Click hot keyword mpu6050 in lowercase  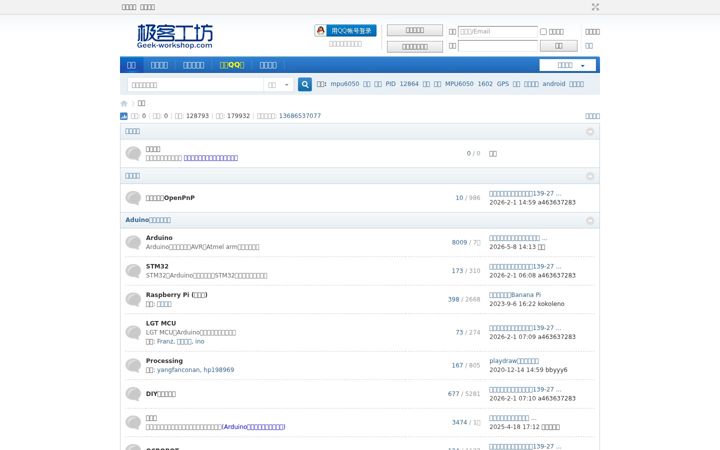345,84
